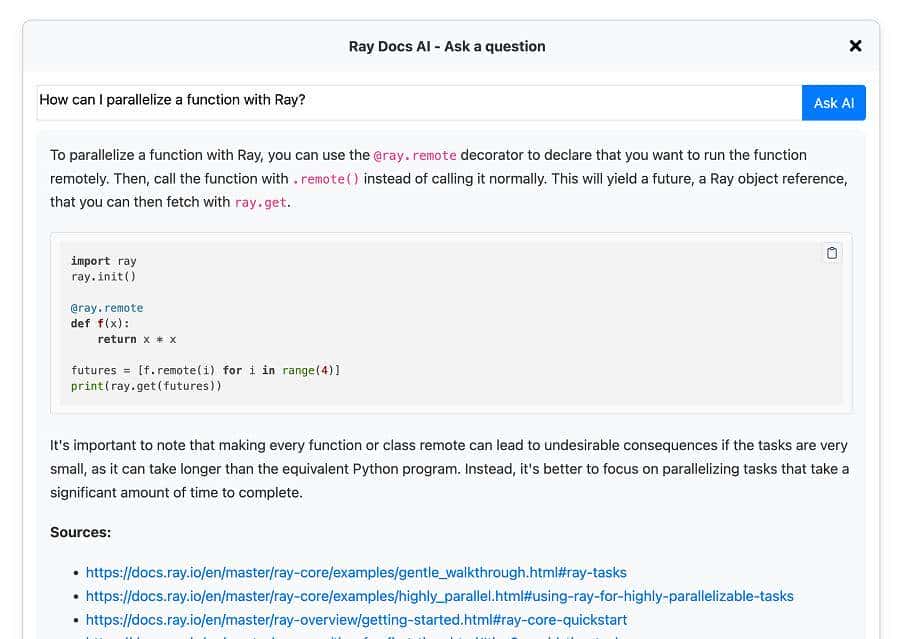Close the Ray Docs AI dialog
Viewport: 900px width, 639px height.
[x=855, y=46]
